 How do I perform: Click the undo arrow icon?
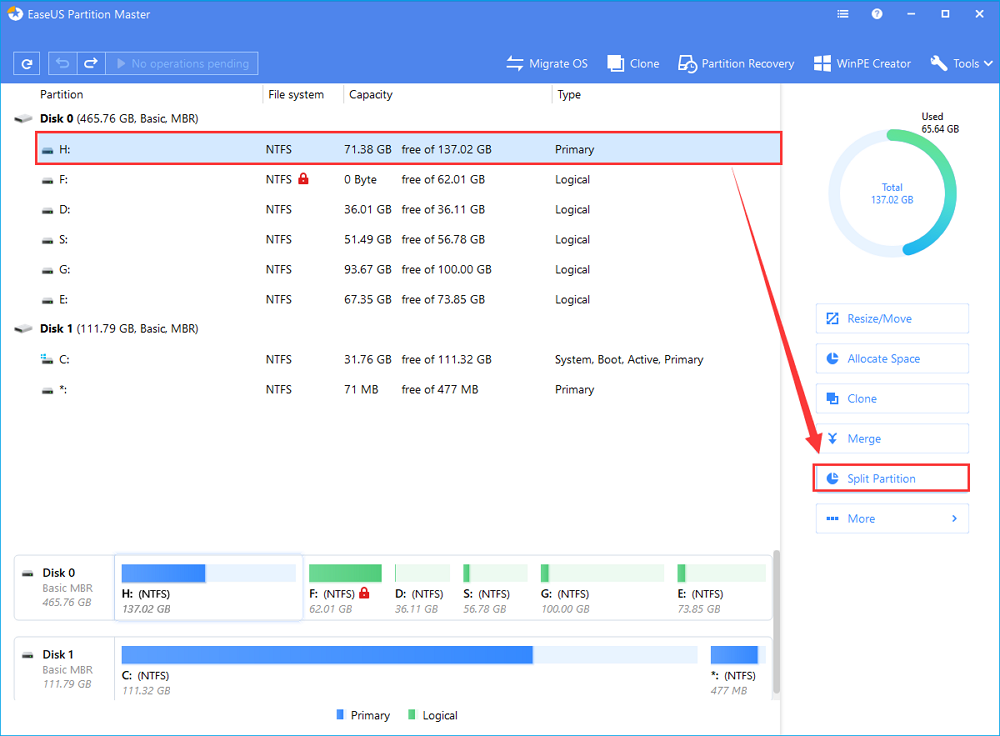[62, 64]
